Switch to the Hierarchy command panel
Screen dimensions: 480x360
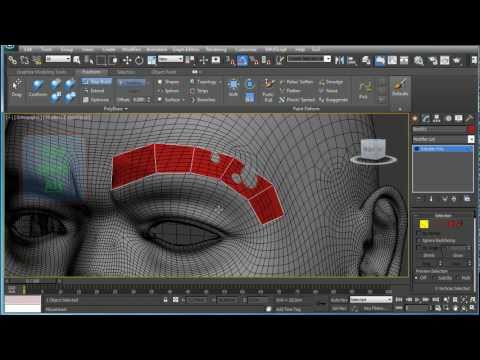click(x=436, y=118)
